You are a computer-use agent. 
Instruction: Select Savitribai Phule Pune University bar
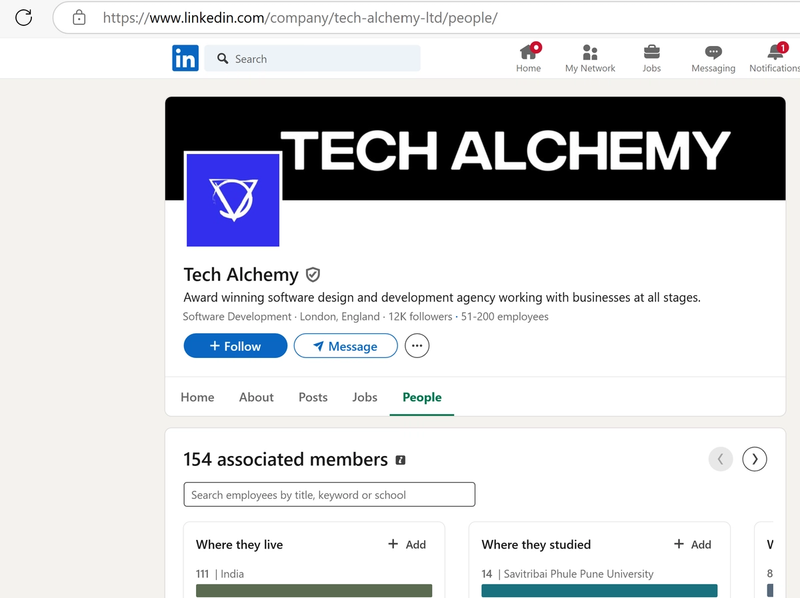pos(599,590)
